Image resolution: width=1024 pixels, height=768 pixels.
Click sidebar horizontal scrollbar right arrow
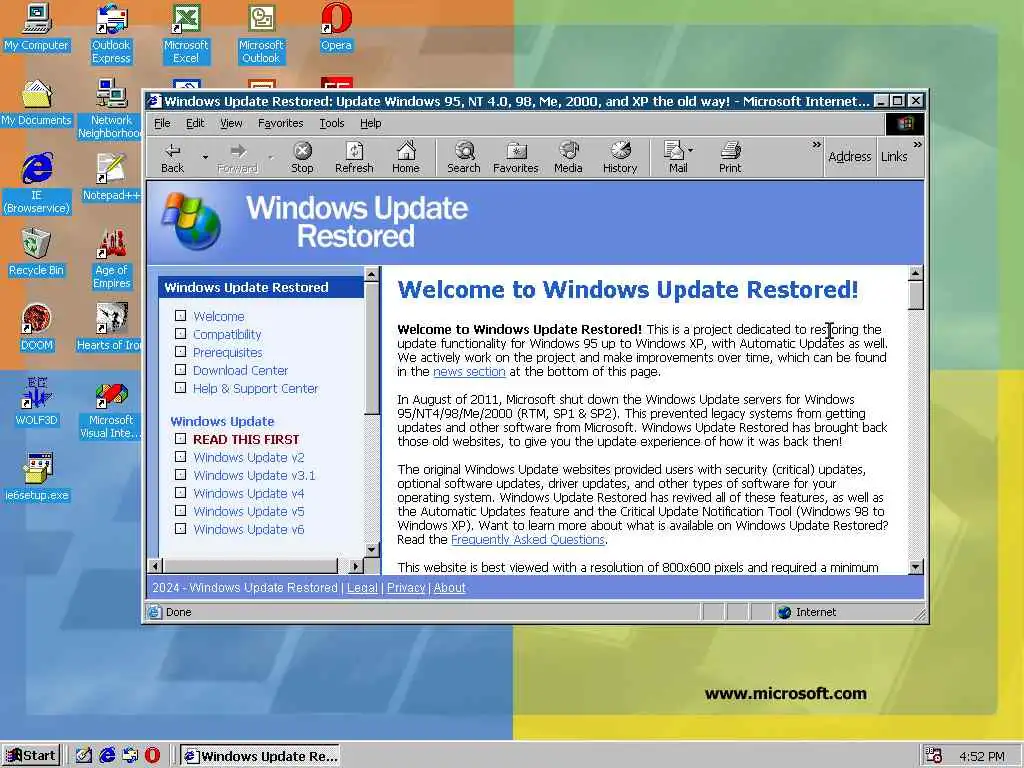pyautogui.click(x=356, y=566)
